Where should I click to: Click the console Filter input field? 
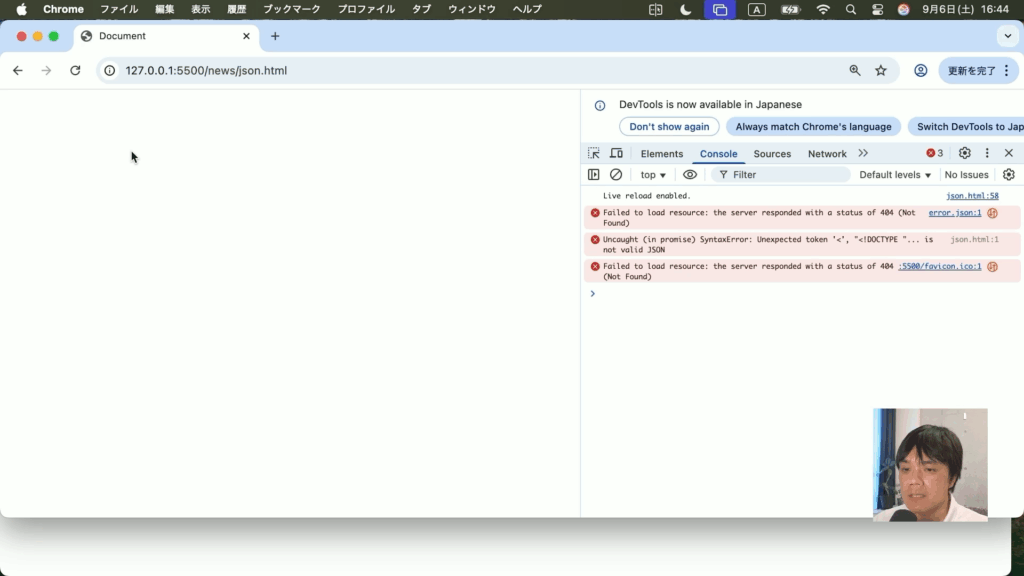coord(785,175)
